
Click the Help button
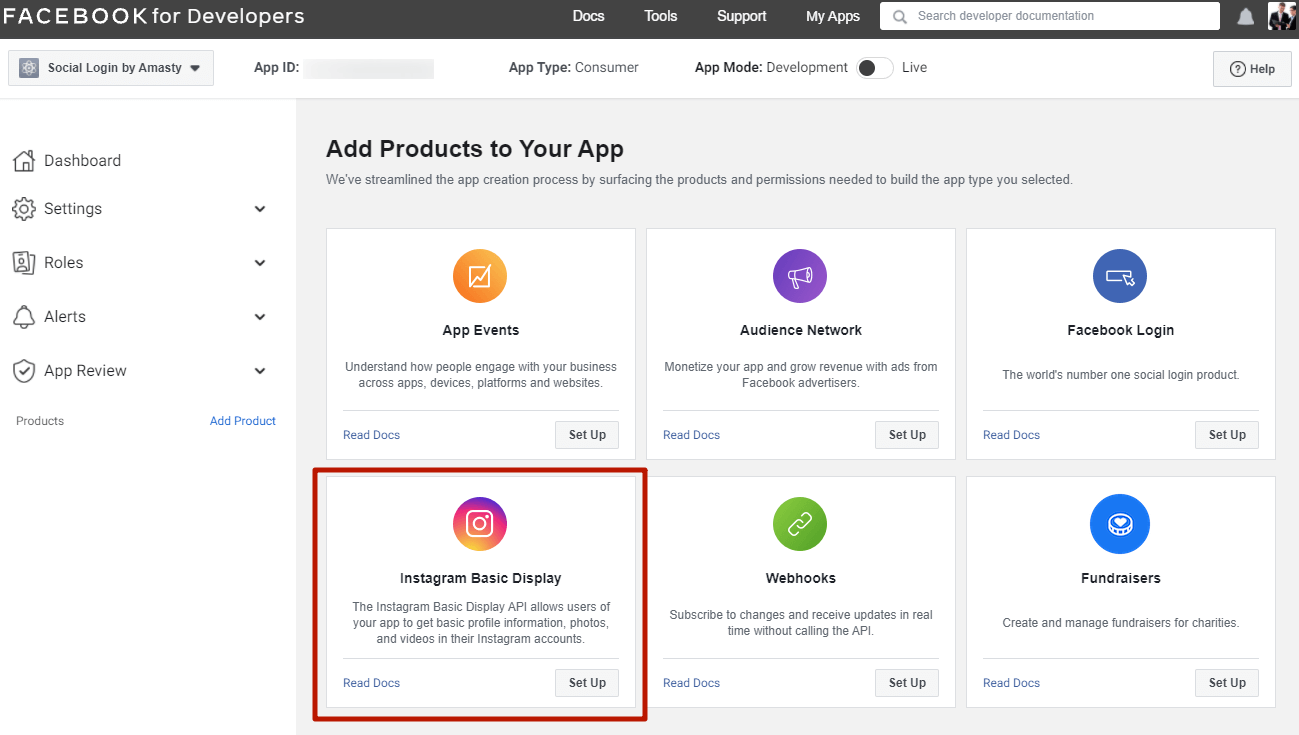coord(1252,69)
